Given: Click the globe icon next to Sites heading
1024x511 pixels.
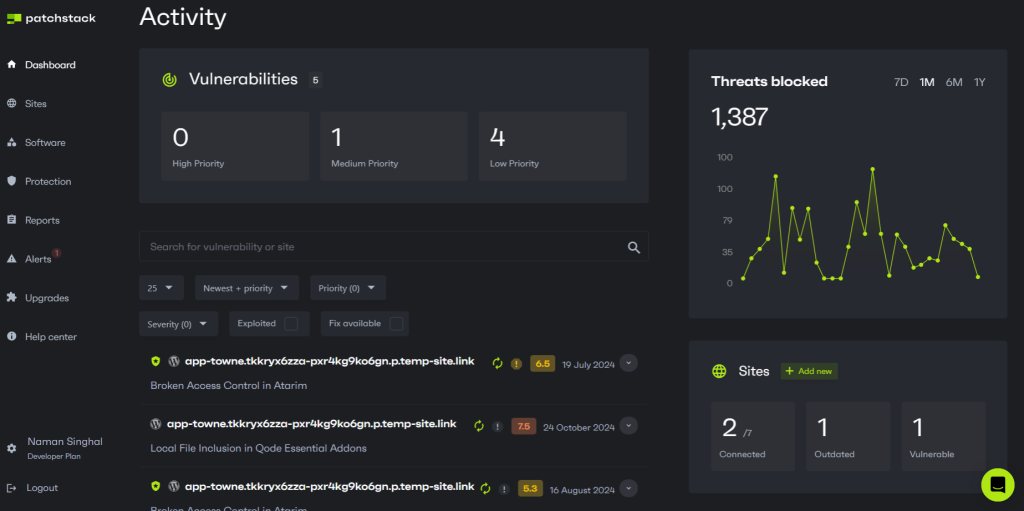Looking at the screenshot, I should click(x=719, y=371).
